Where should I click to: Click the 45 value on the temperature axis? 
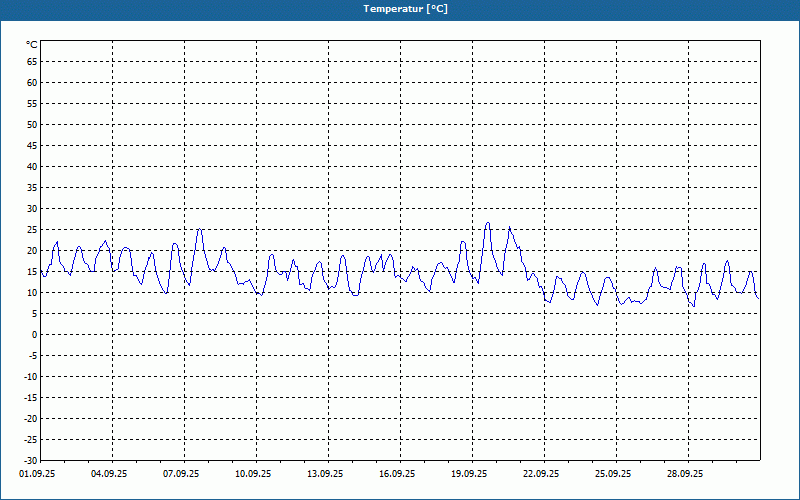(32, 145)
